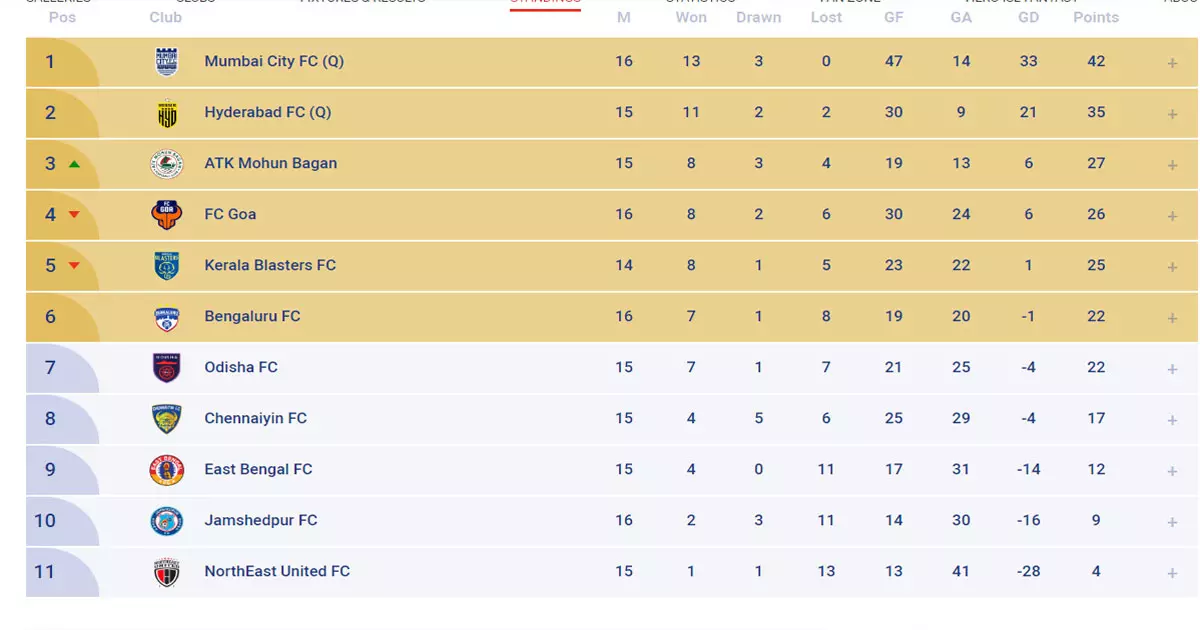
Task: Click the Won column header
Action: [691, 17]
